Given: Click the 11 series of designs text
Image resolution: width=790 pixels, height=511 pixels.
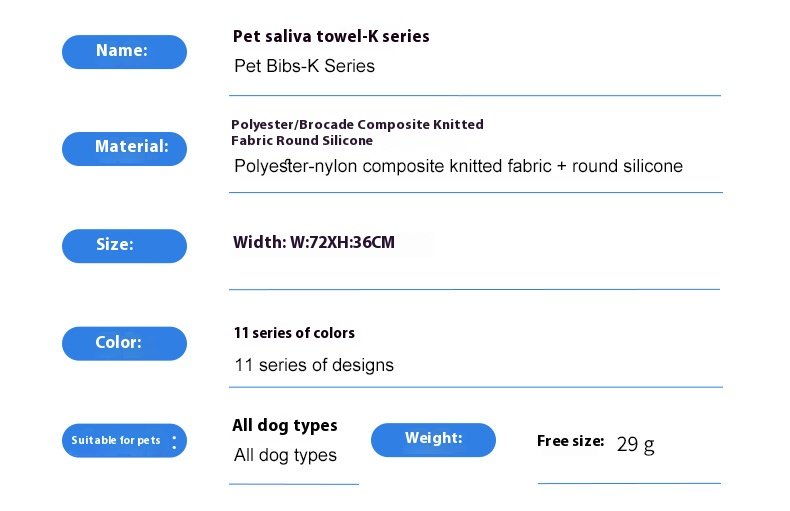Looking at the screenshot, I should click(x=314, y=365).
